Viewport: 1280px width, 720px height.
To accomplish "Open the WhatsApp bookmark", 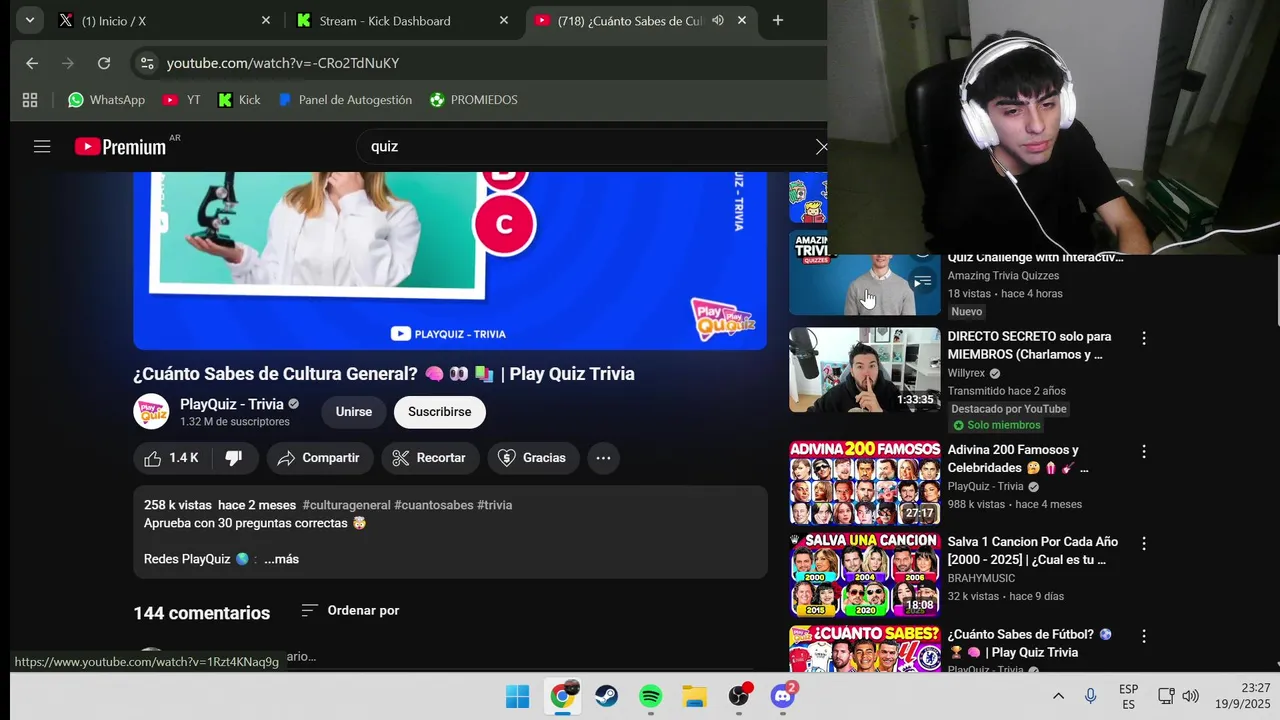I will tap(106, 100).
